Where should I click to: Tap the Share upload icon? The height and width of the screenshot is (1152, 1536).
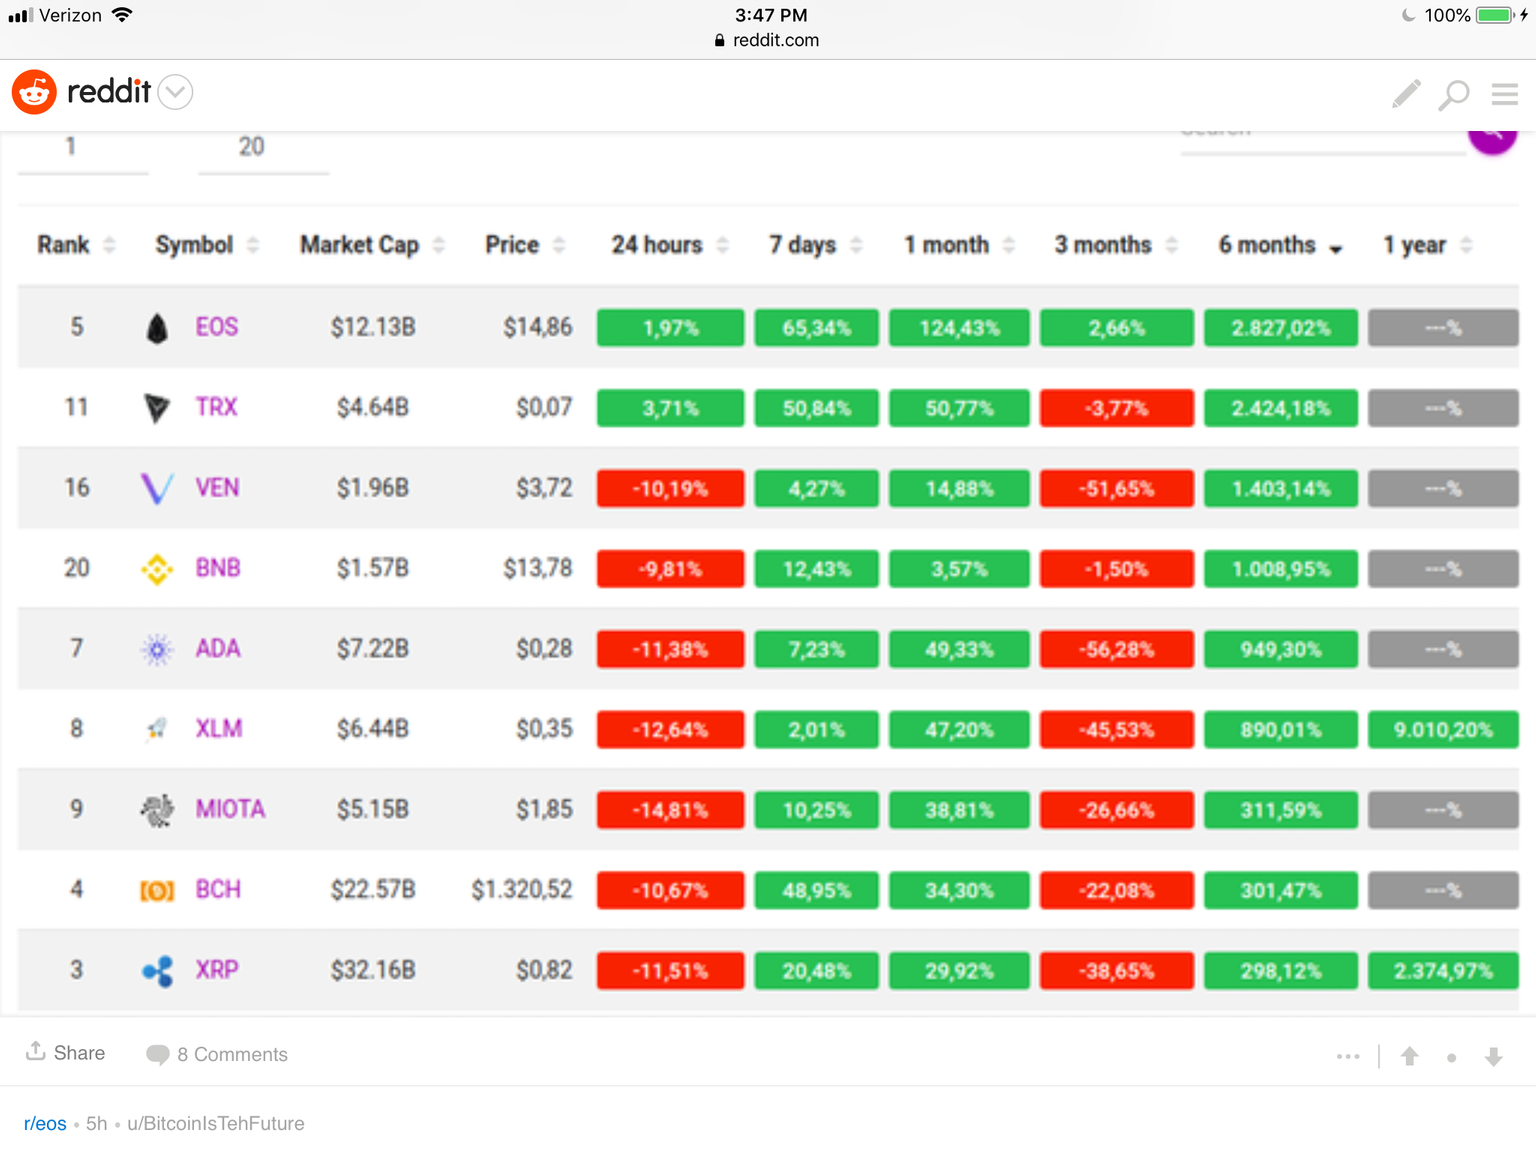[x=35, y=1051]
